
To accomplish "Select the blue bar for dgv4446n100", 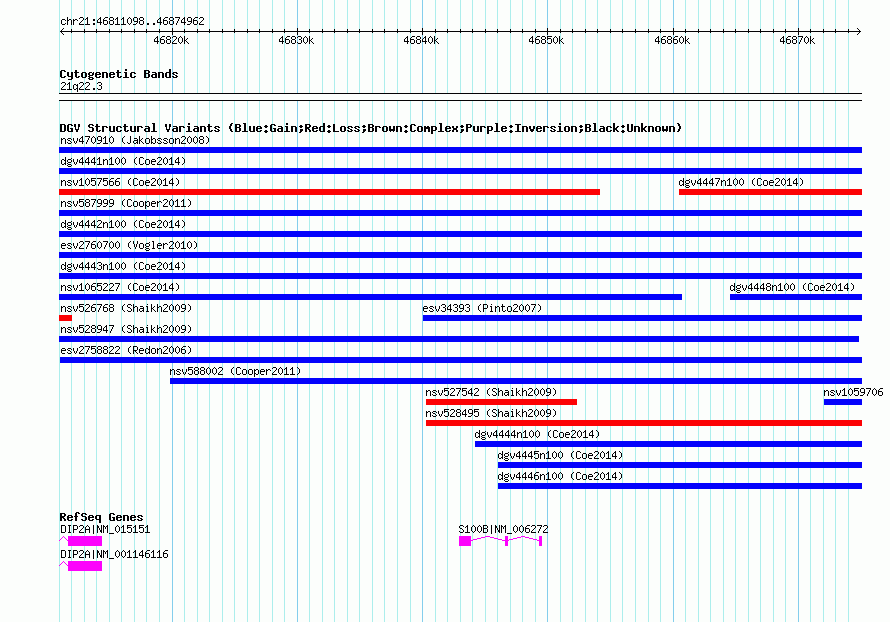I will pos(680,486).
